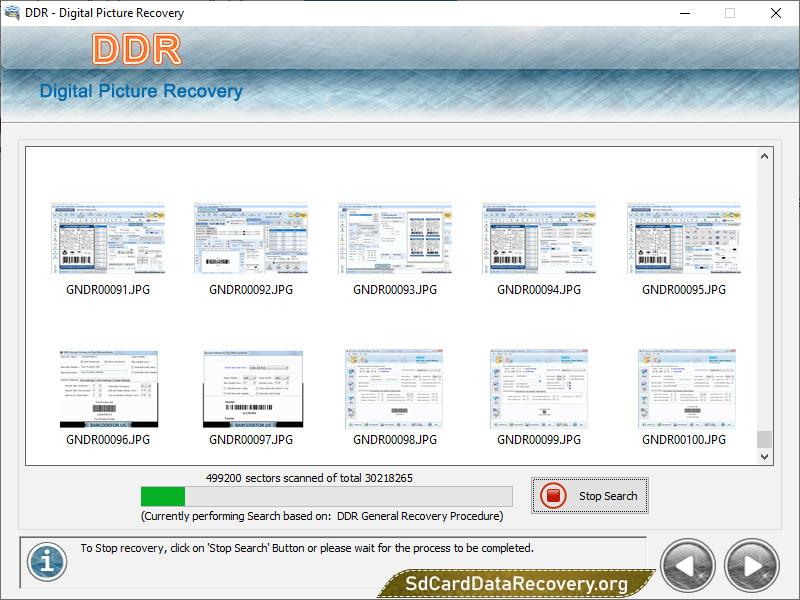Minimize the DDR window

(684, 13)
